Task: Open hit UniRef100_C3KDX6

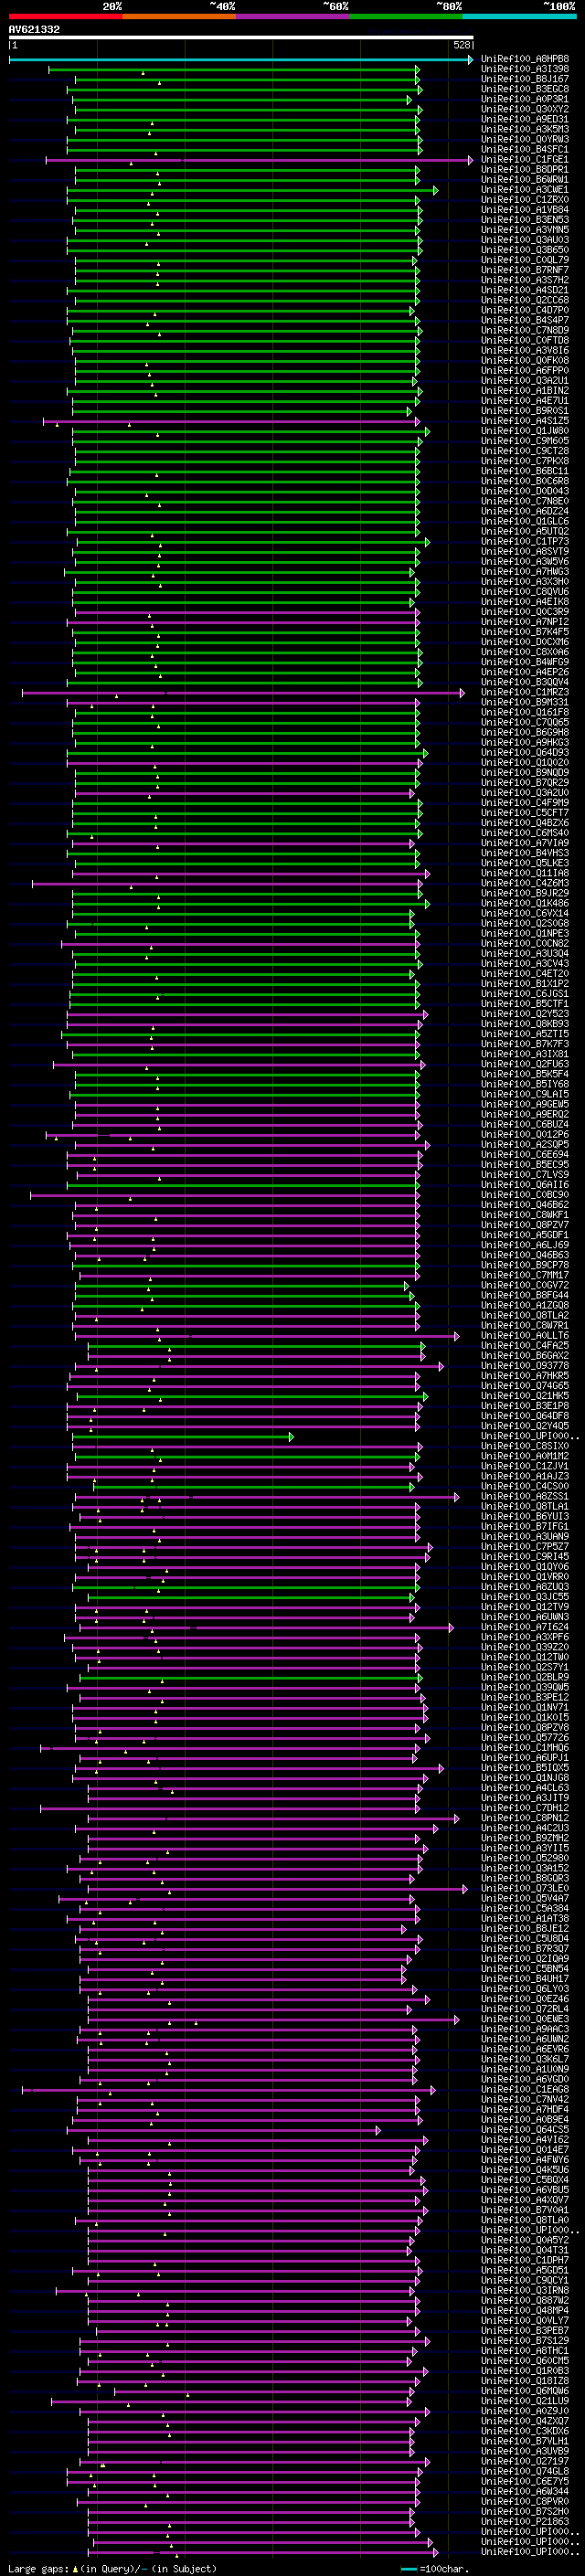Action: (525, 2430)
